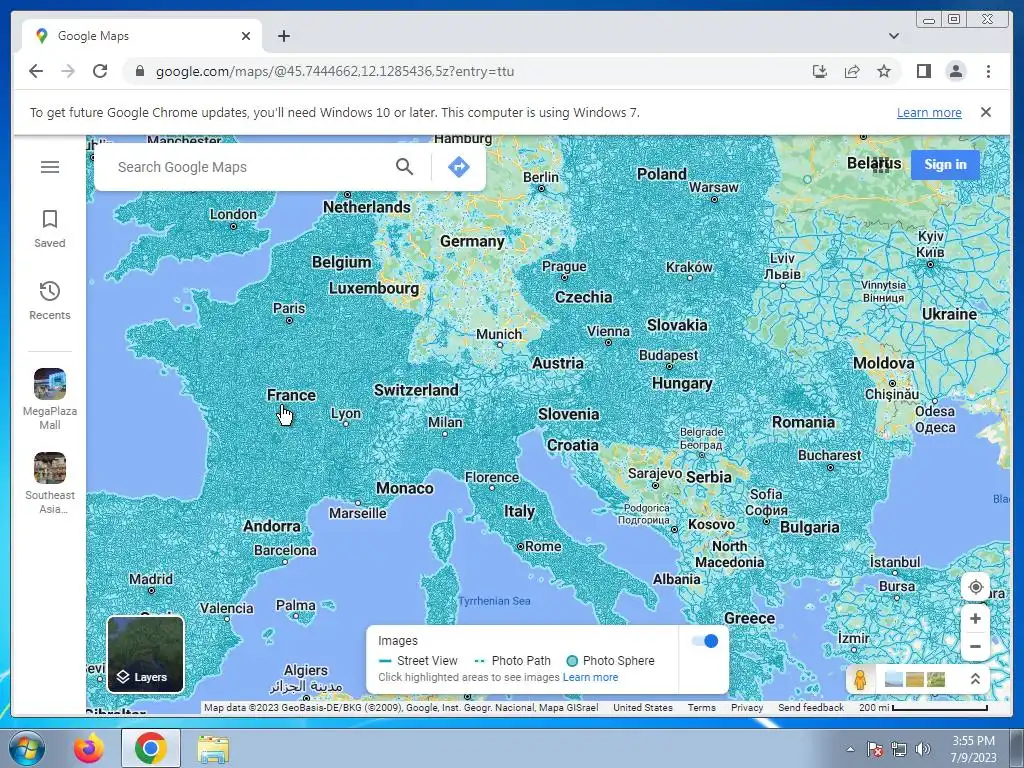Open the Layers map type panel

coord(146,654)
